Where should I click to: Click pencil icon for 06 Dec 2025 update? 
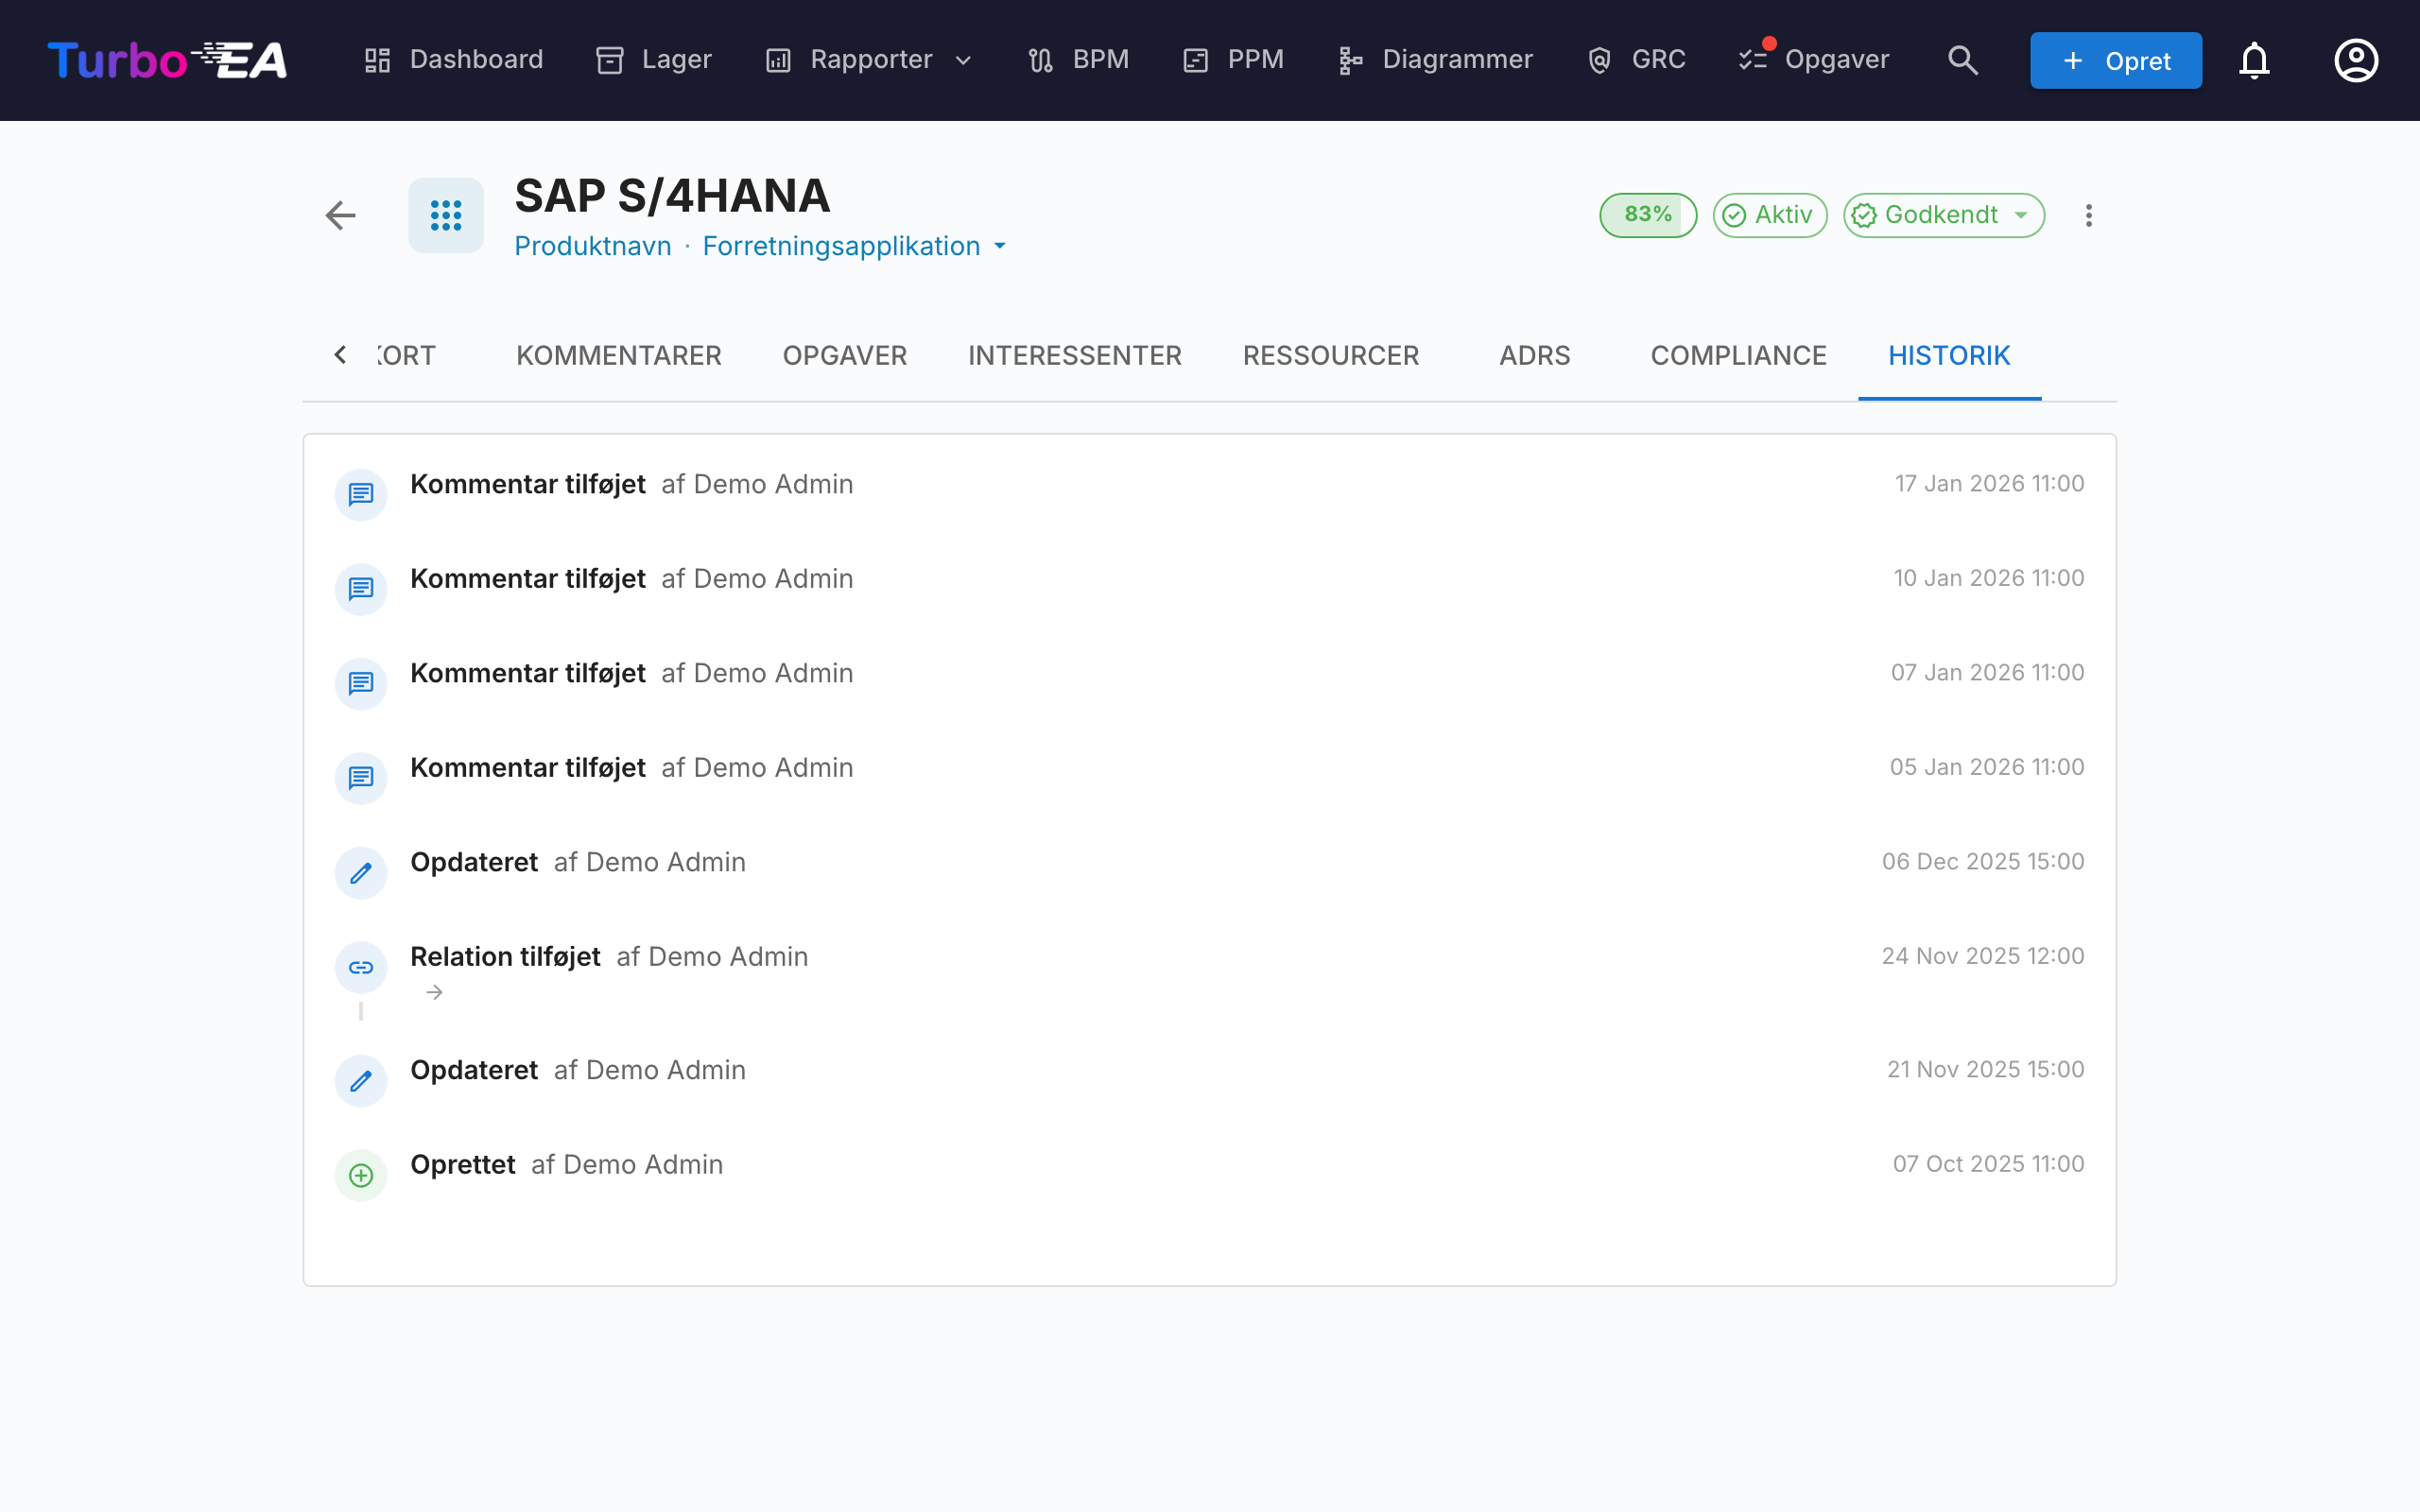[361, 873]
